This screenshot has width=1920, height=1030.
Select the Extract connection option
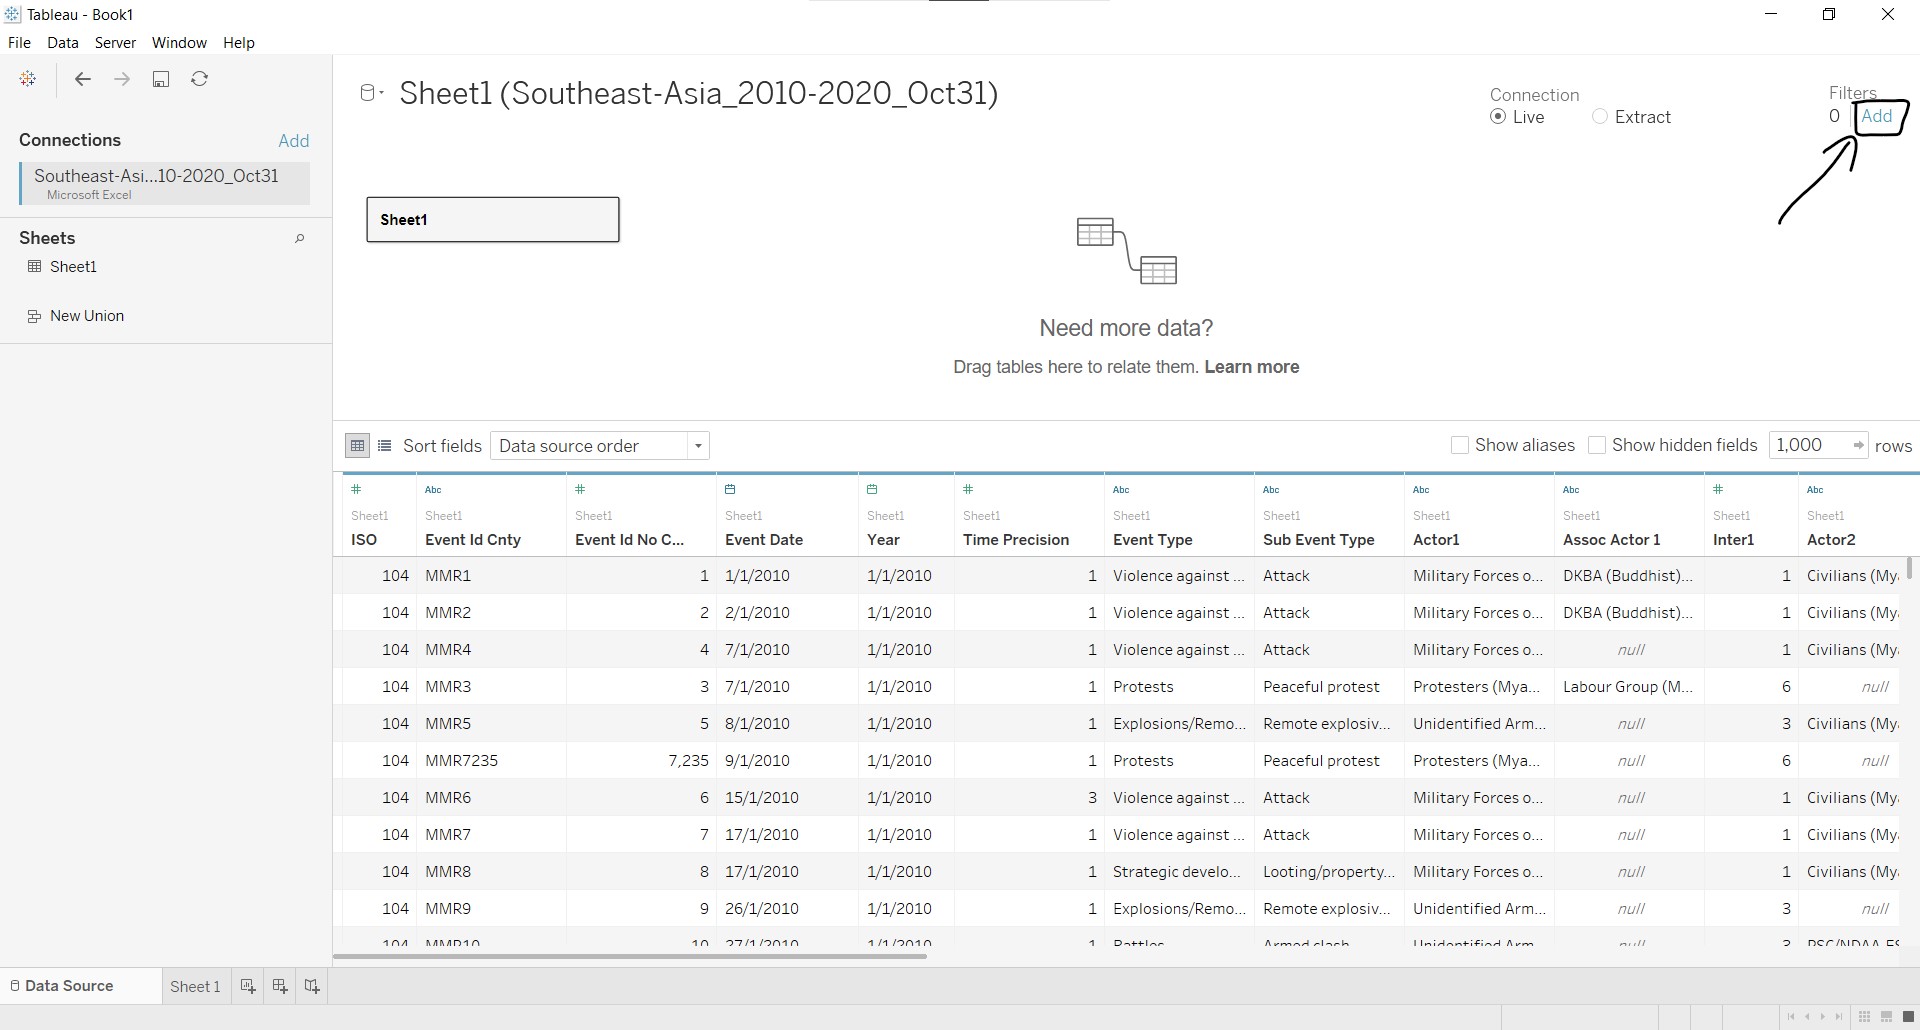[x=1600, y=117]
